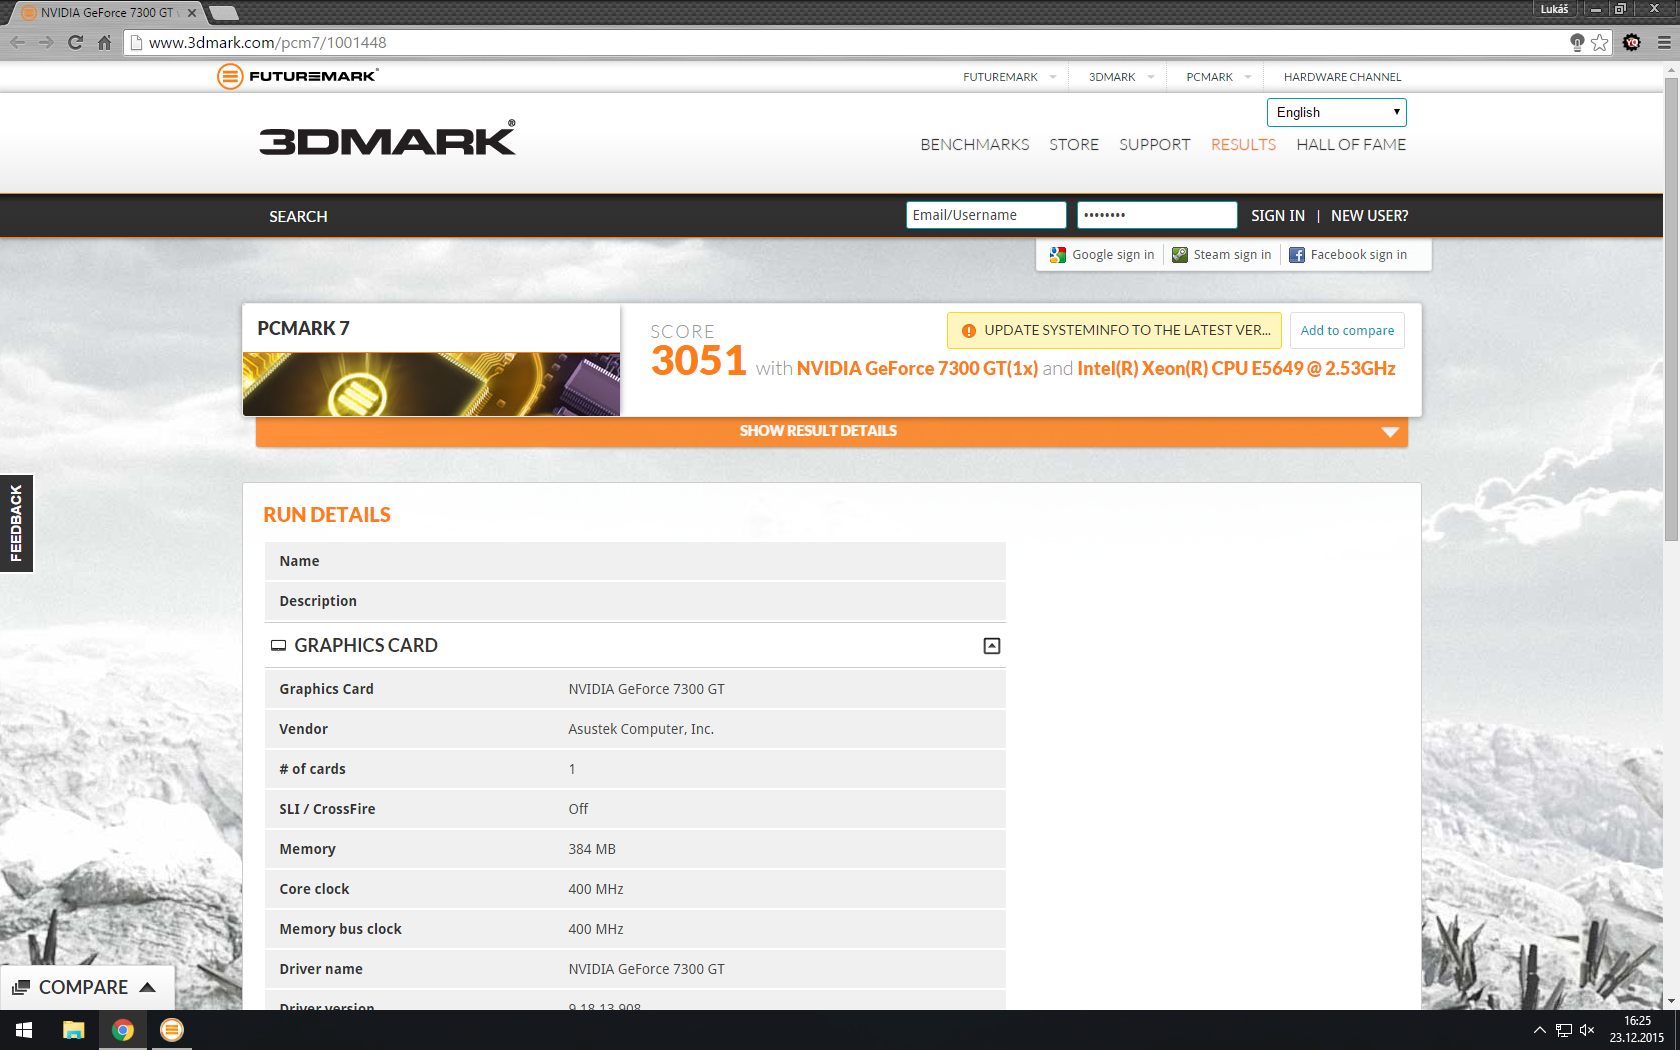Open Chrome hamburger menu

pos(1664,42)
